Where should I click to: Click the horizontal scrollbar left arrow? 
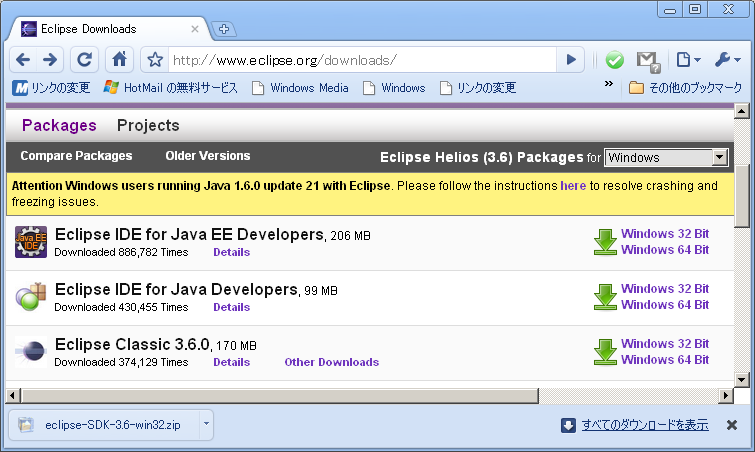click(13, 396)
